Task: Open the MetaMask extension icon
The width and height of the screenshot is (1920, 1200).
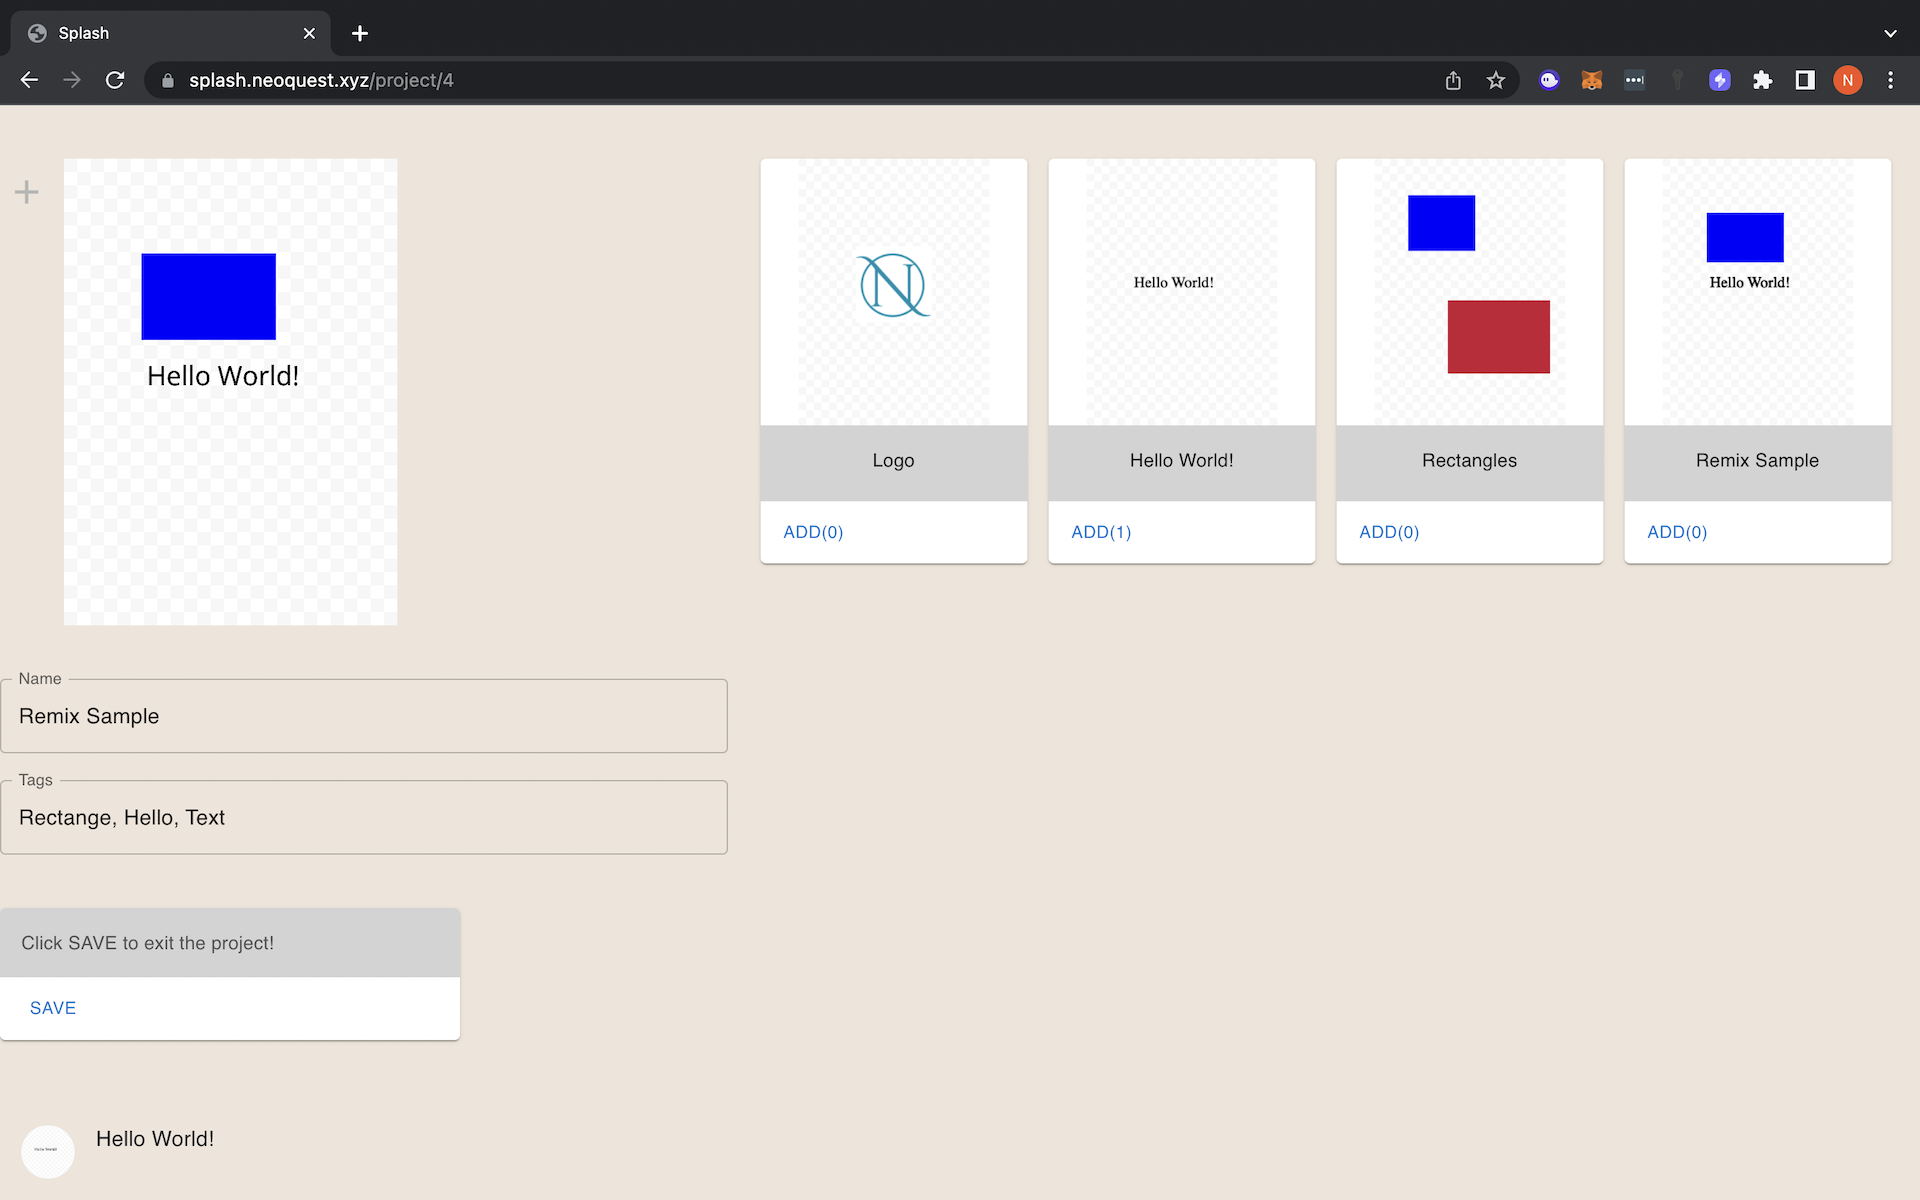Action: click(x=1591, y=80)
